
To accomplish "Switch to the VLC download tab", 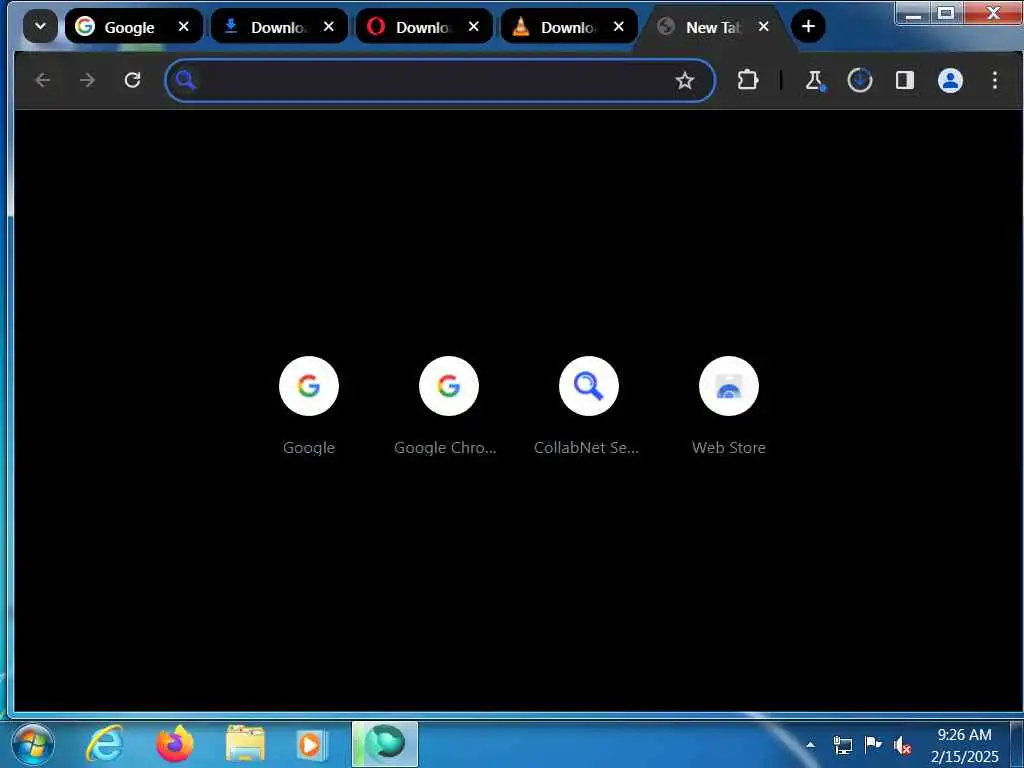I will tap(569, 27).
